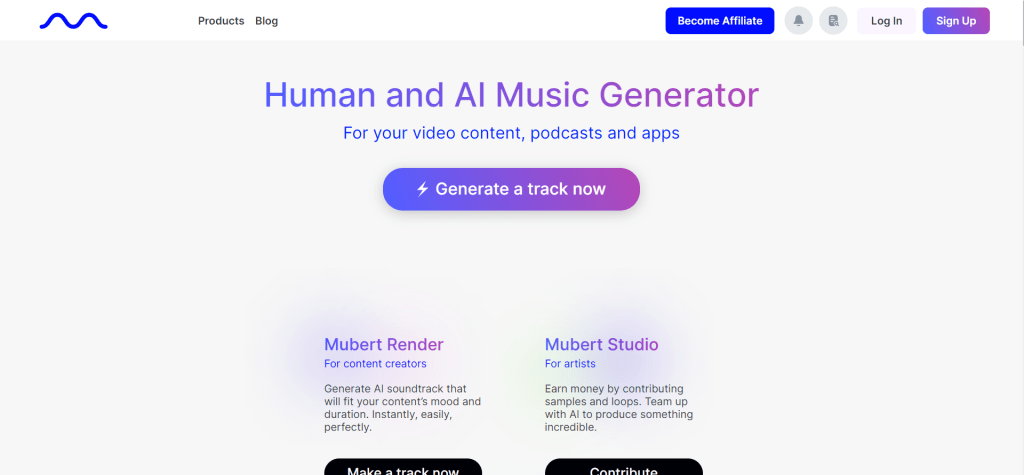Select the For artists subtitle
This screenshot has width=1024, height=475.
tap(570, 364)
